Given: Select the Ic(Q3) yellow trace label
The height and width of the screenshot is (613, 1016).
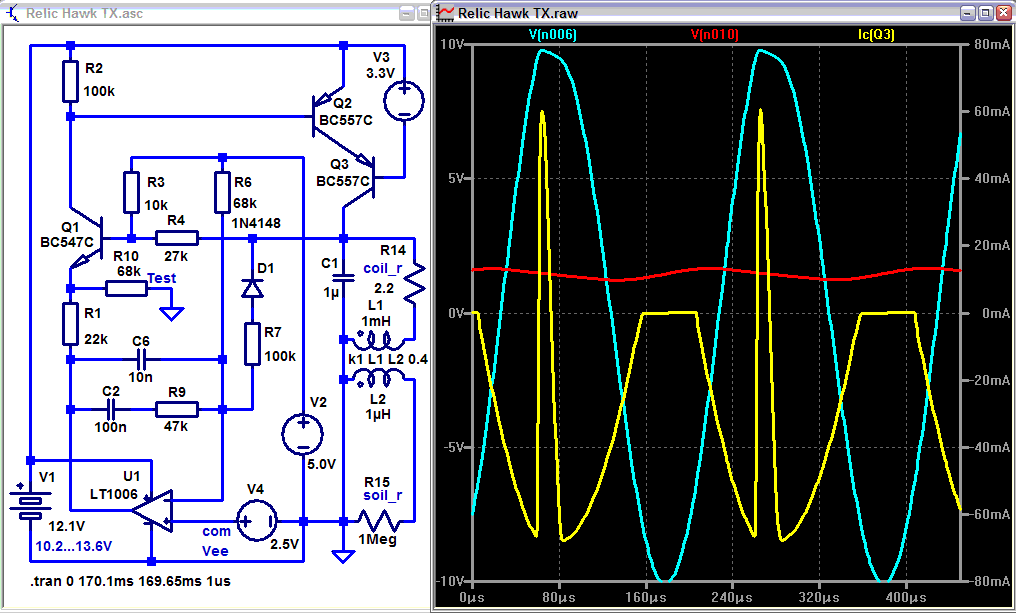Looking at the screenshot, I should [x=876, y=35].
